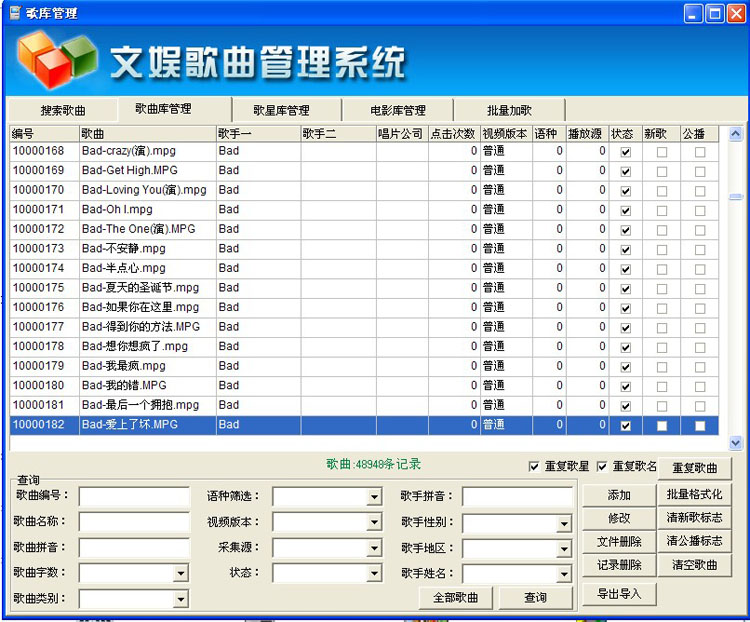Click the 重复歌曲 button
The height and width of the screenshot is (622, 750).
(x=695, y=468)
